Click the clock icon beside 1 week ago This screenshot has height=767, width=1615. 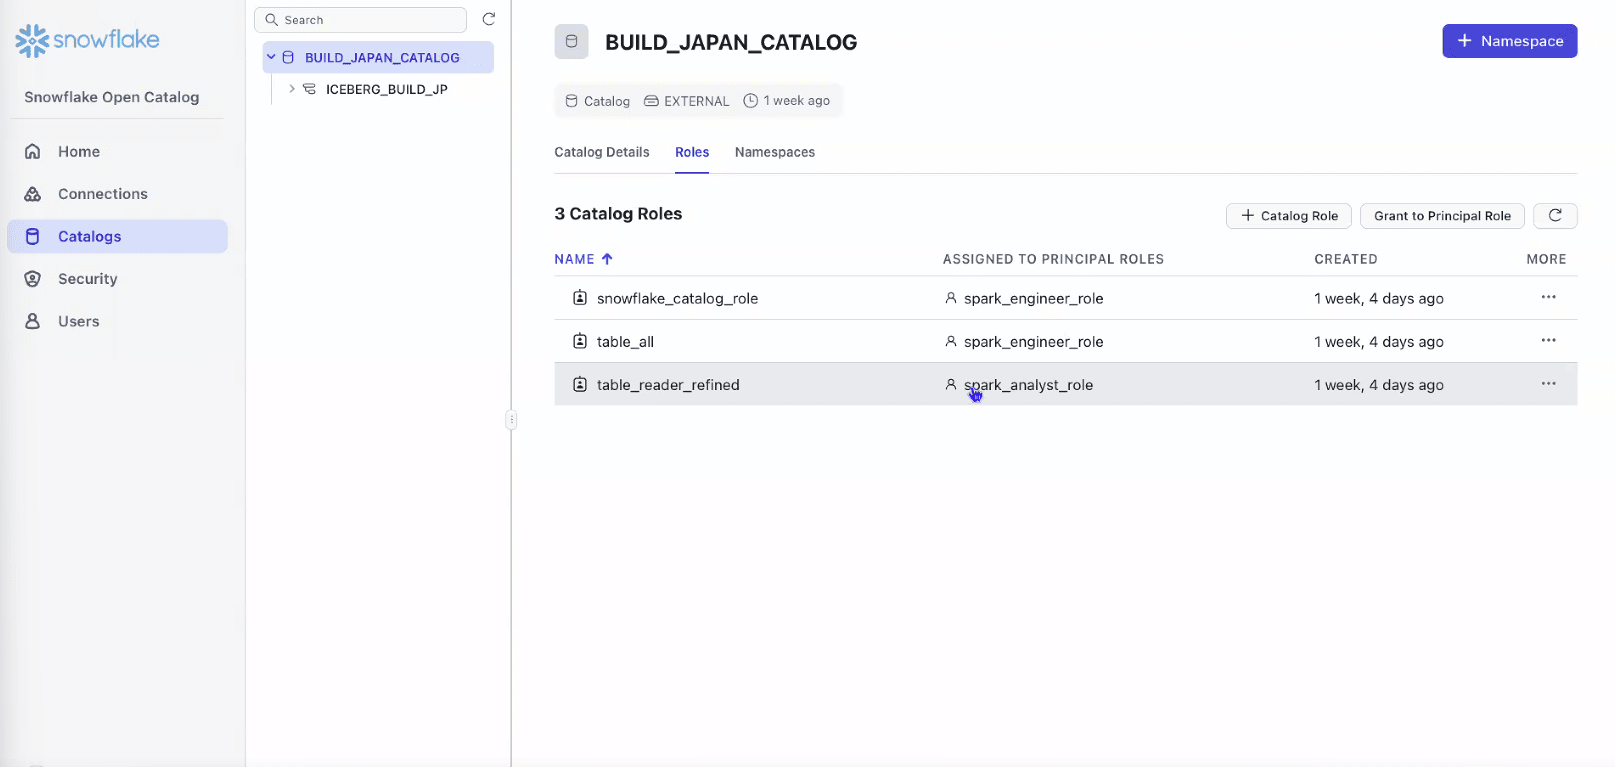pos(751,101)
